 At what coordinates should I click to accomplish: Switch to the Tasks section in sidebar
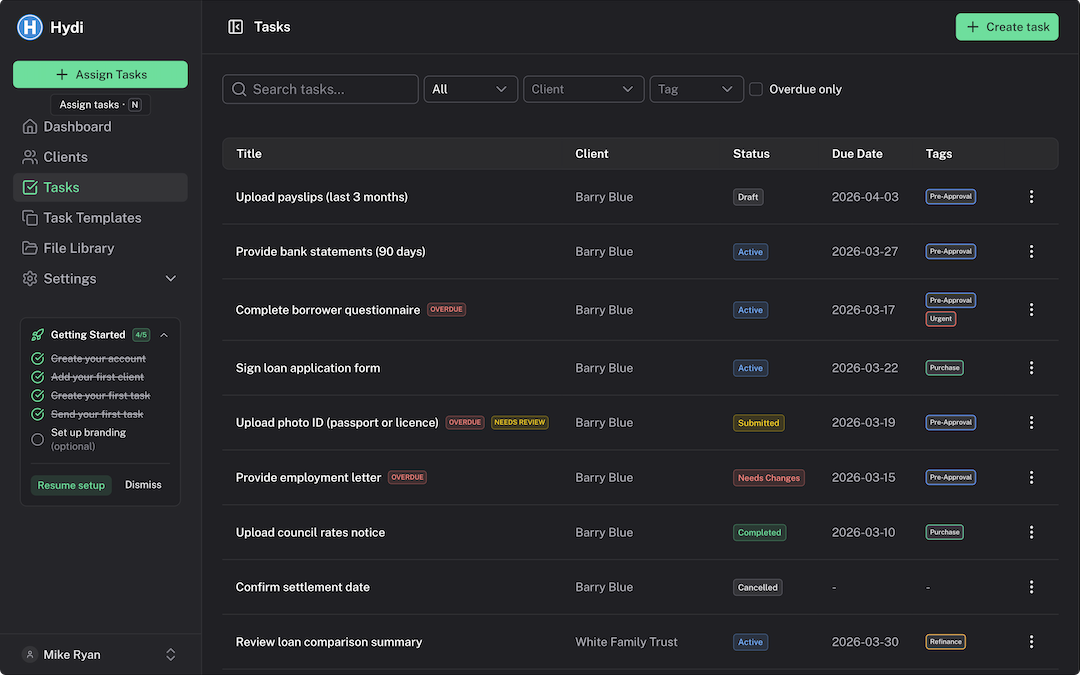point(62,187)
